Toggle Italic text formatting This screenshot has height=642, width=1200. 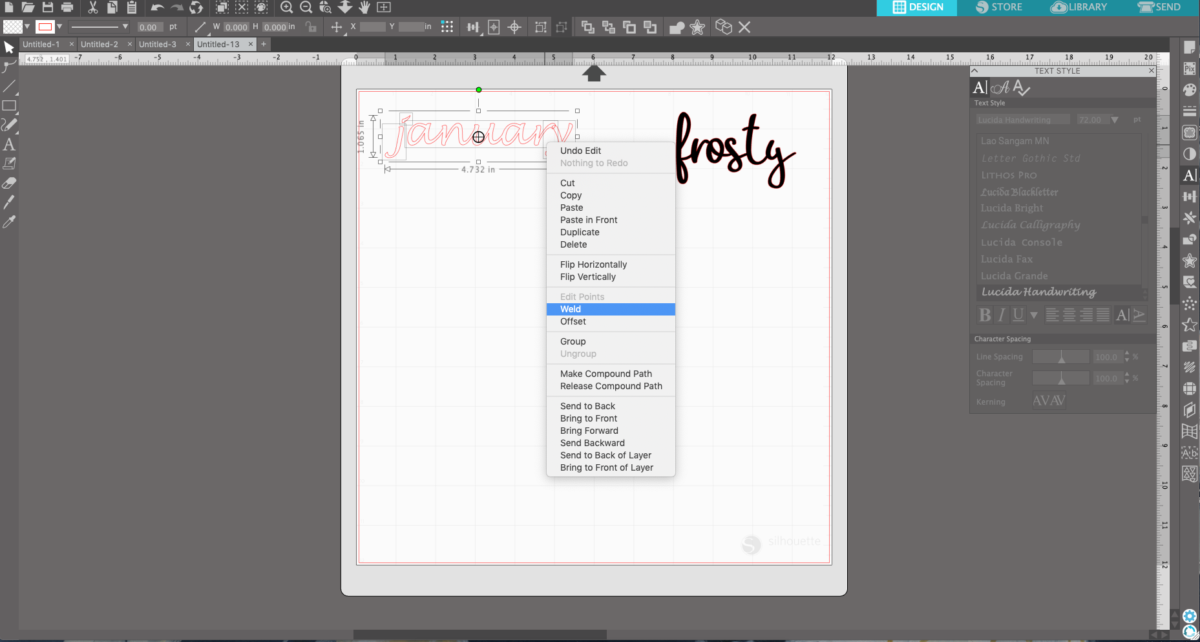click(1001, 315)
